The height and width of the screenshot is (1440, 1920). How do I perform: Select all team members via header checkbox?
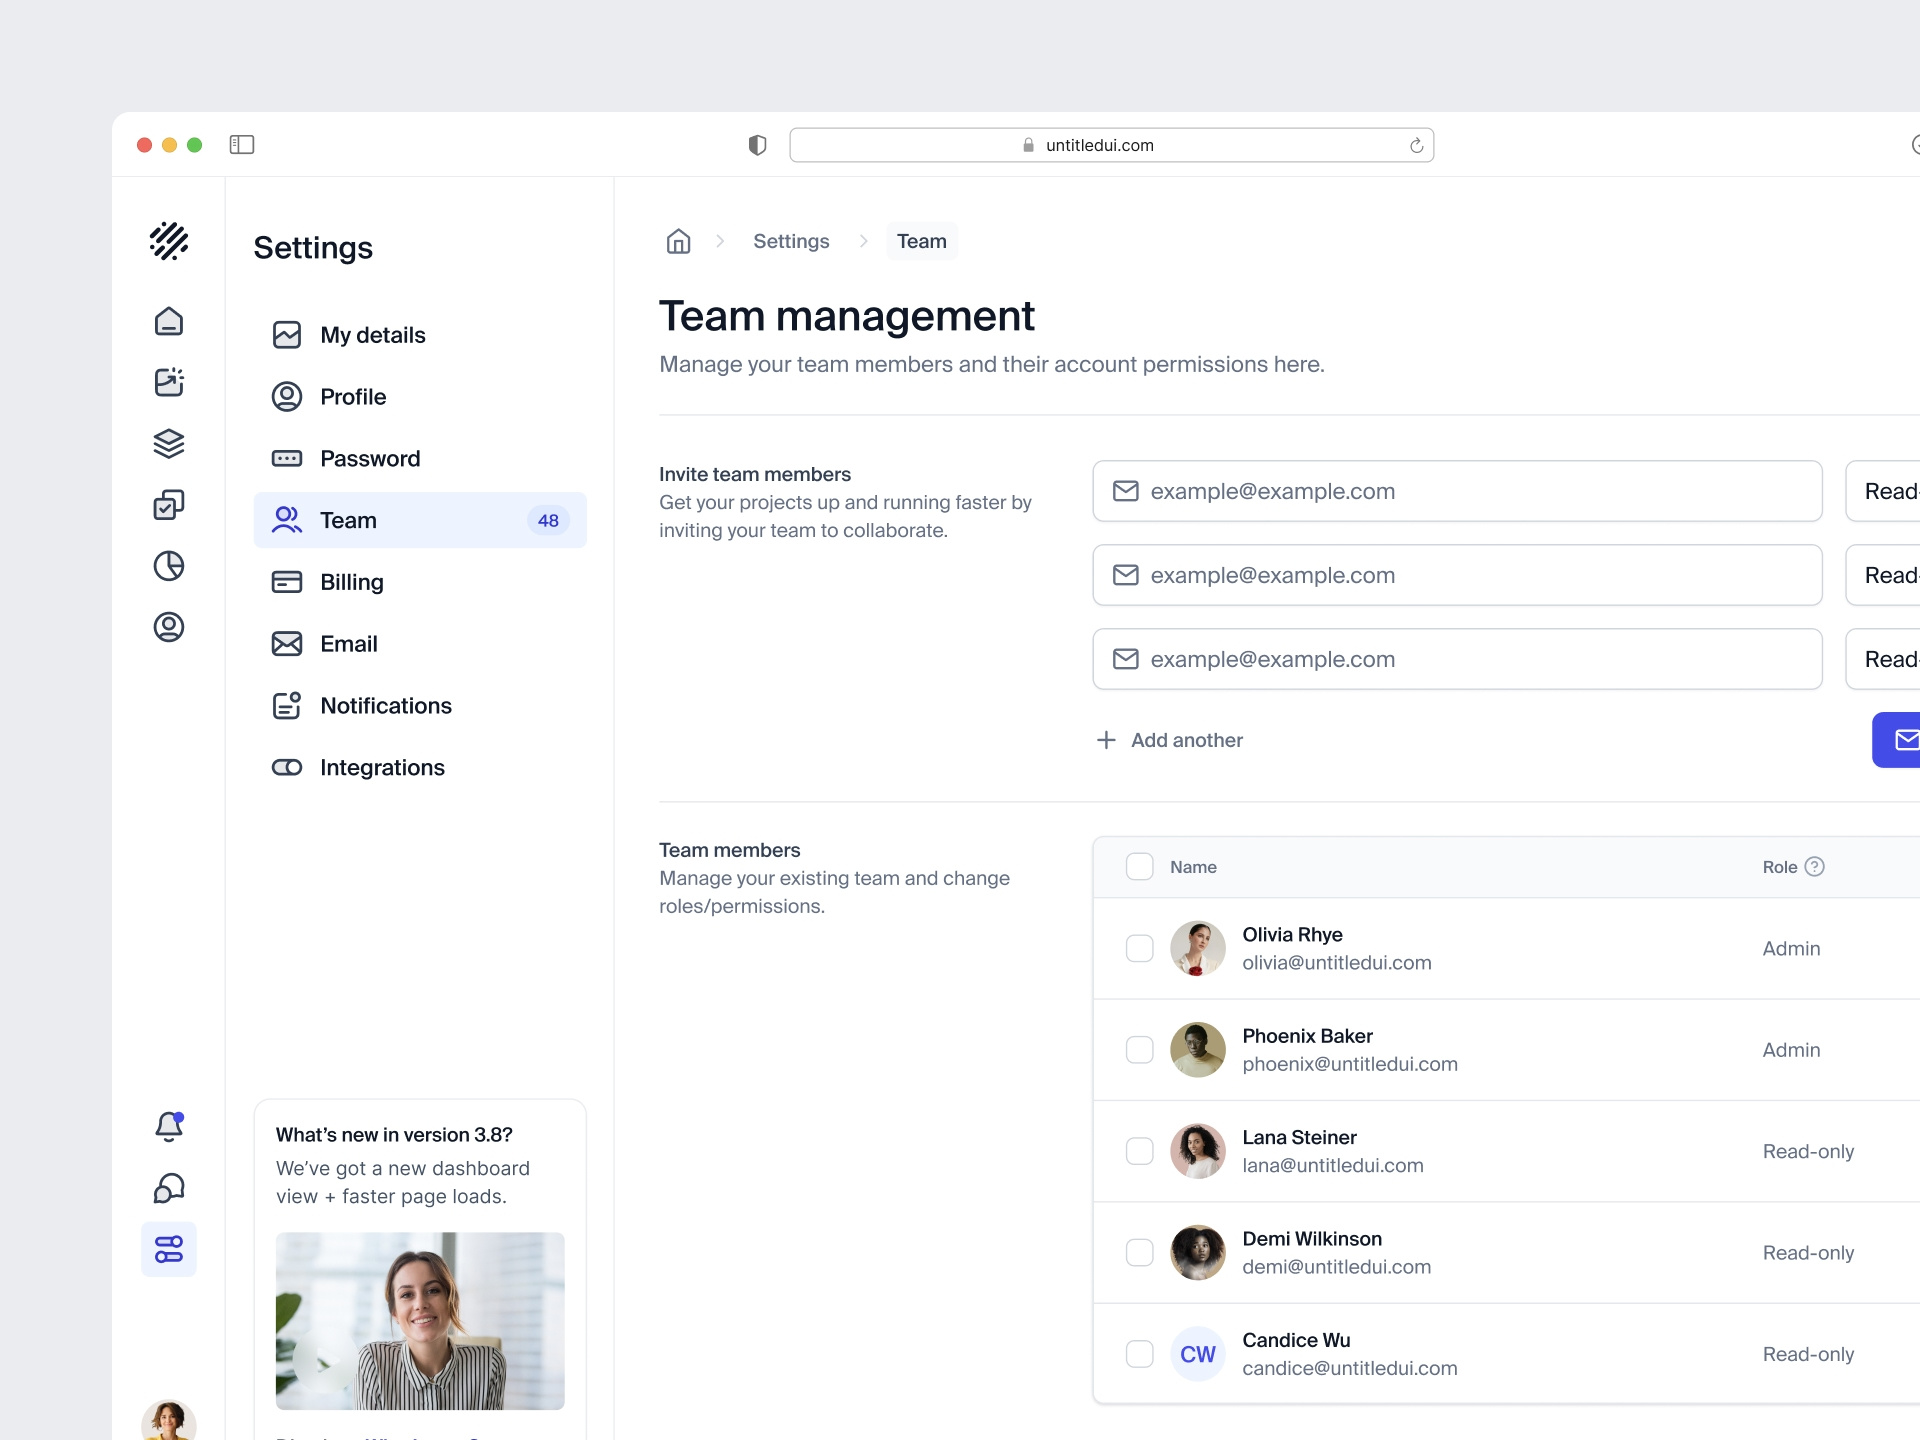1139,866
